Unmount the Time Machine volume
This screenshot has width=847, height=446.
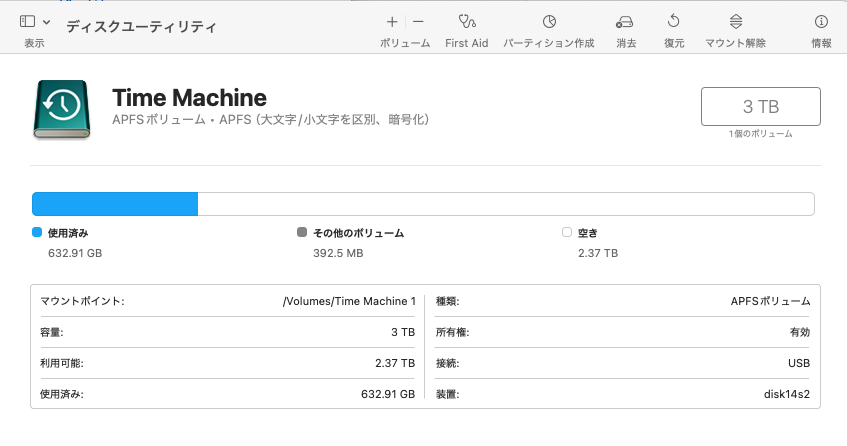tap(735, 21)
